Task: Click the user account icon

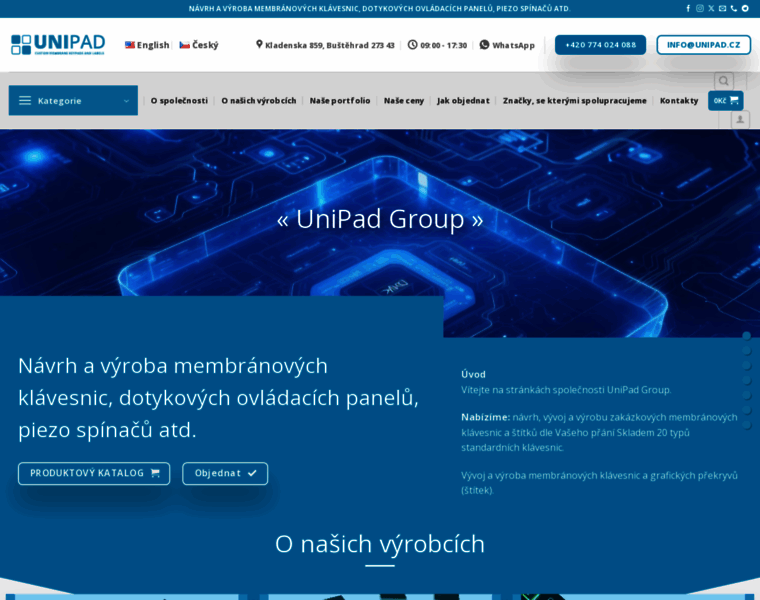Action: click(x=740, y=119)
